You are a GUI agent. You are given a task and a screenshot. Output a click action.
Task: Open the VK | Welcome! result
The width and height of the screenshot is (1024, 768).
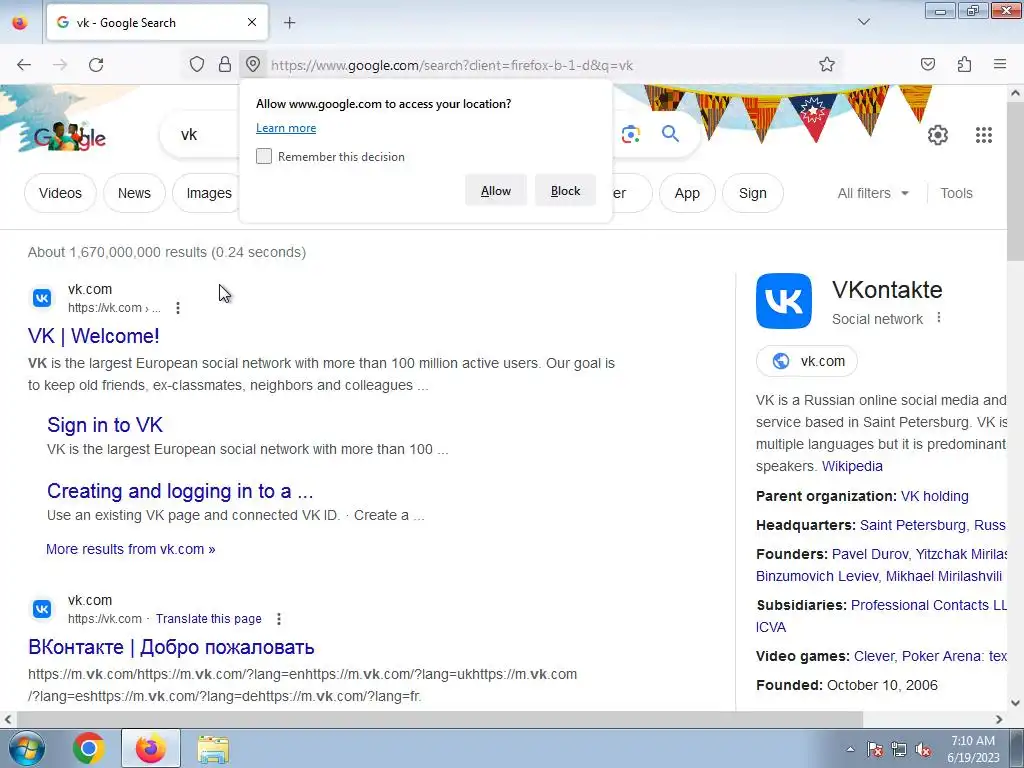pyautogui.click(x=93, y=336)
